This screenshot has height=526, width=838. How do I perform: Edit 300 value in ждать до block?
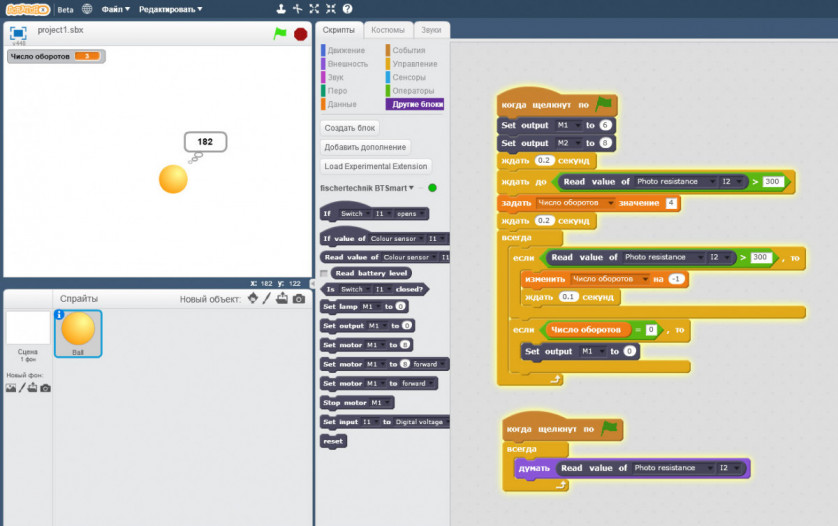click(773, 181)
